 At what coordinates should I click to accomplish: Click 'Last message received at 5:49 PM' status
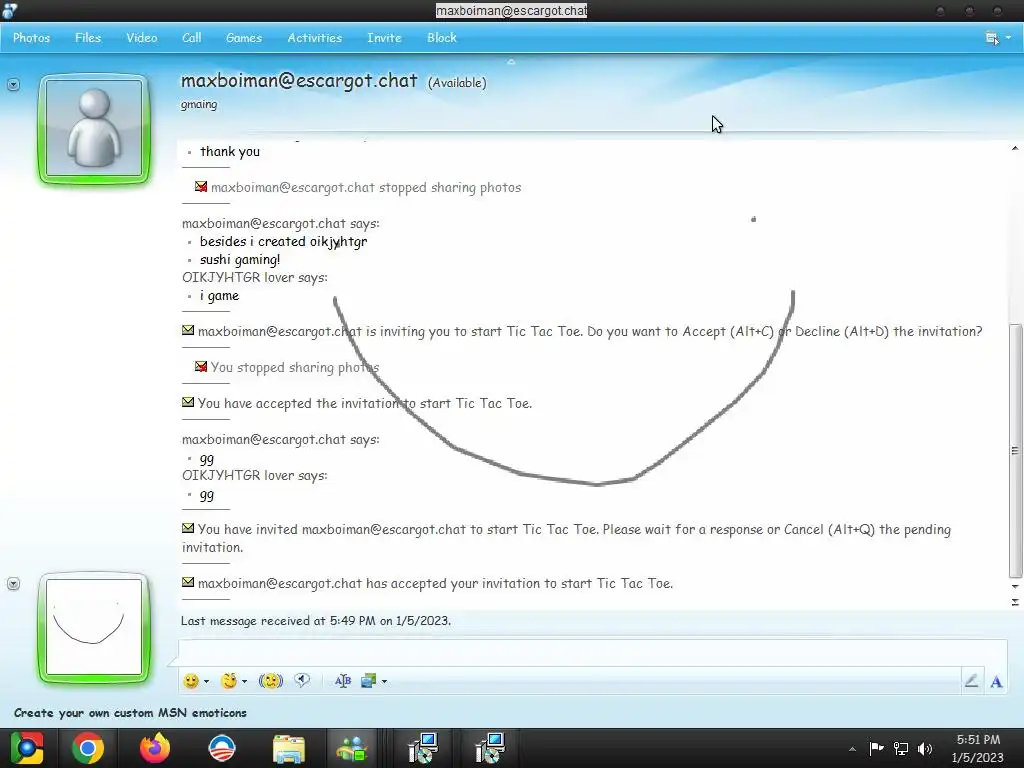coord(315,620)
